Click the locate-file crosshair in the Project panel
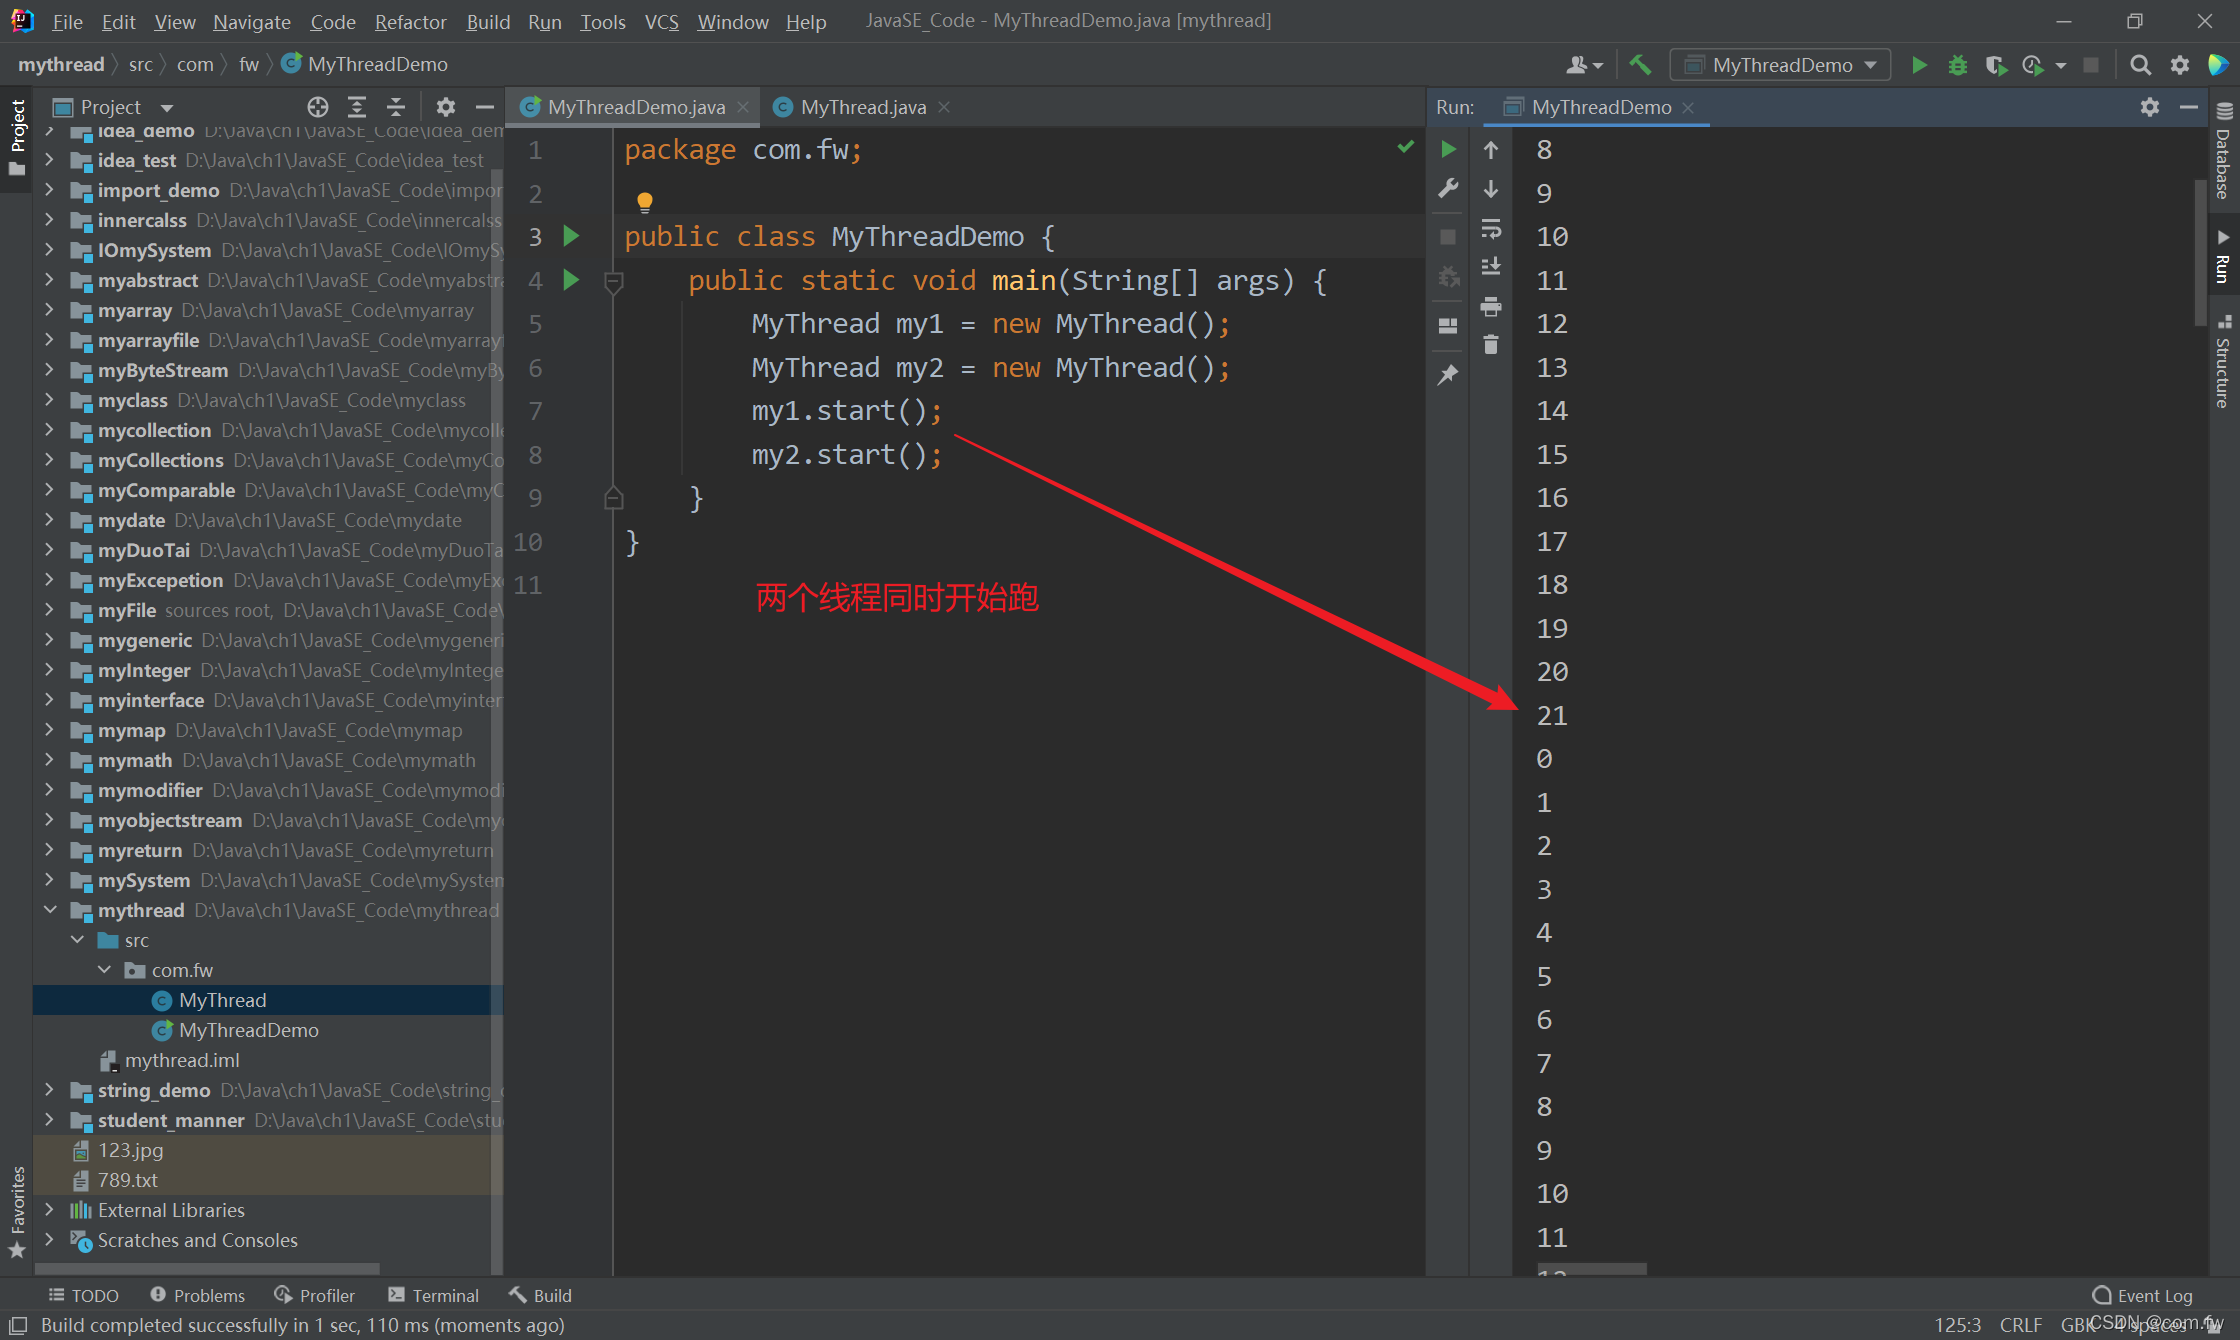This screenshot has height=1340, width=2240. pyautogui.click(x=318, y=107)
